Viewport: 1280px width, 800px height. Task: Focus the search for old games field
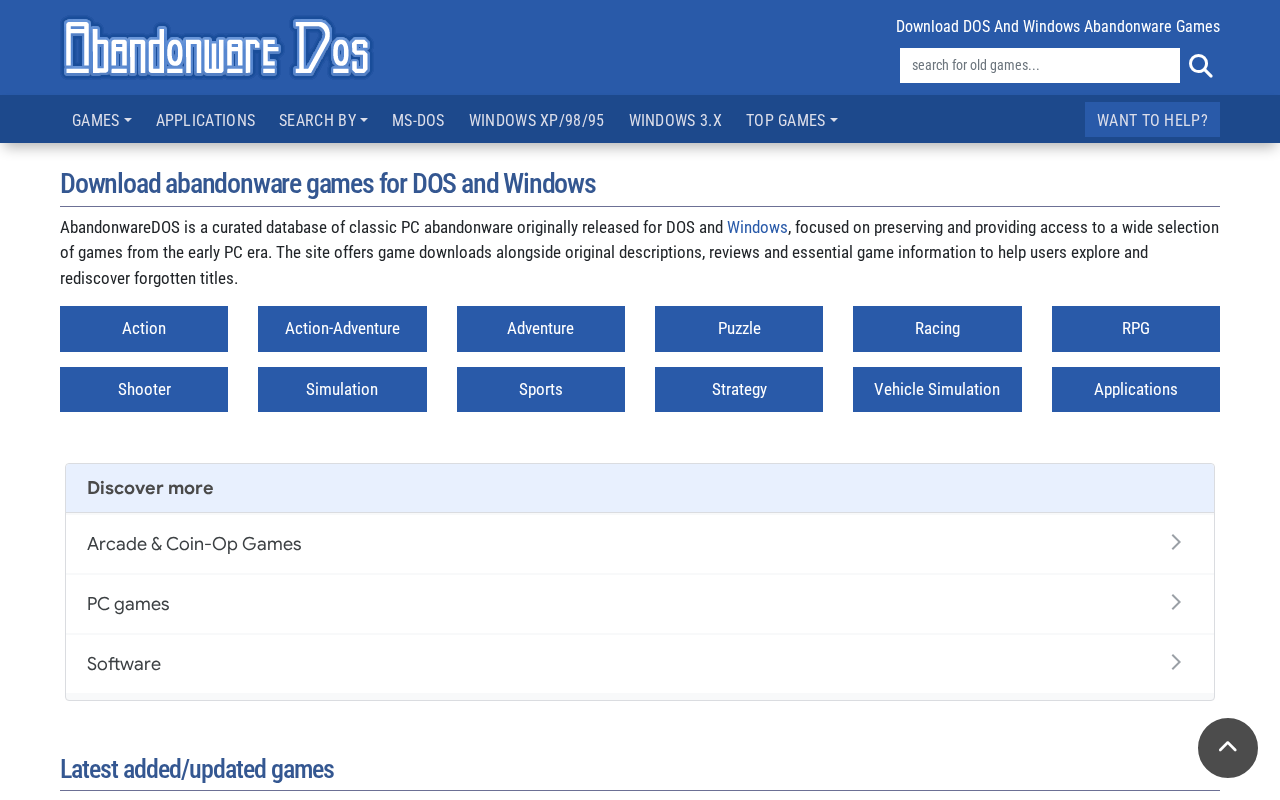point(1040,66)
